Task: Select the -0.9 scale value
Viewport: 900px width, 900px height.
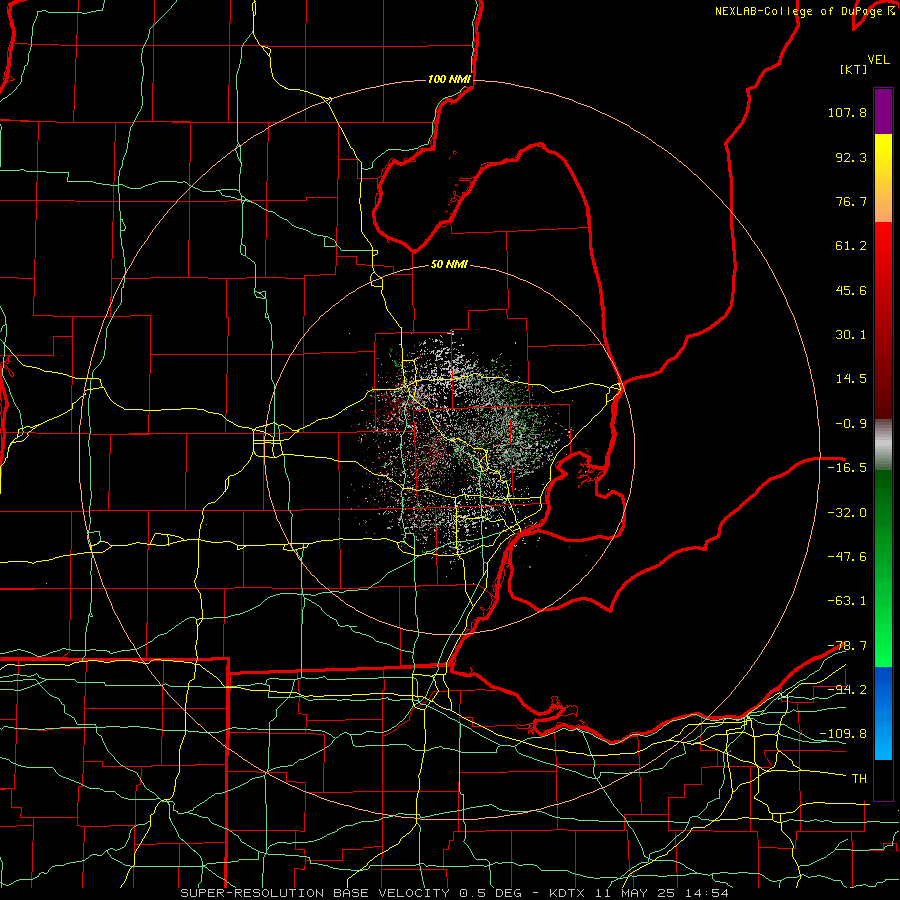Action: coord(851,424)
